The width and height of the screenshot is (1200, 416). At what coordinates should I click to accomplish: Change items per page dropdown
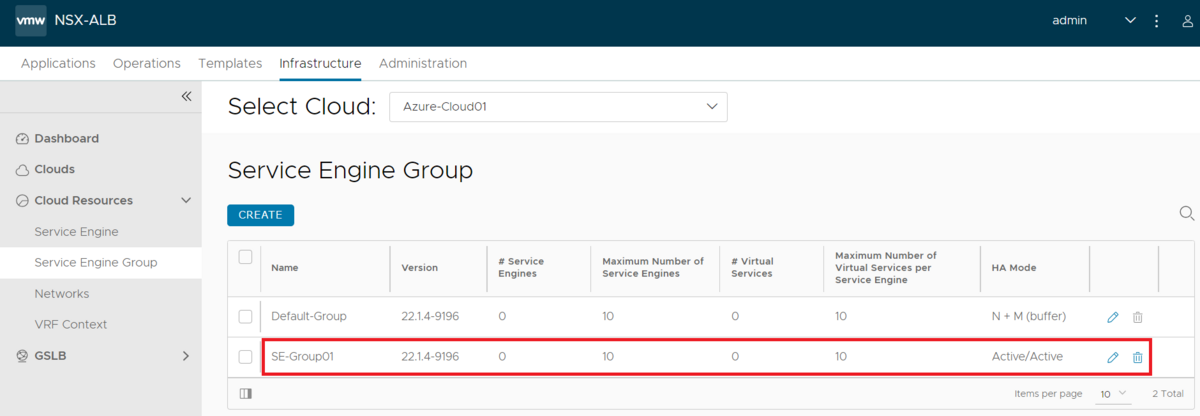[1113, 394]
